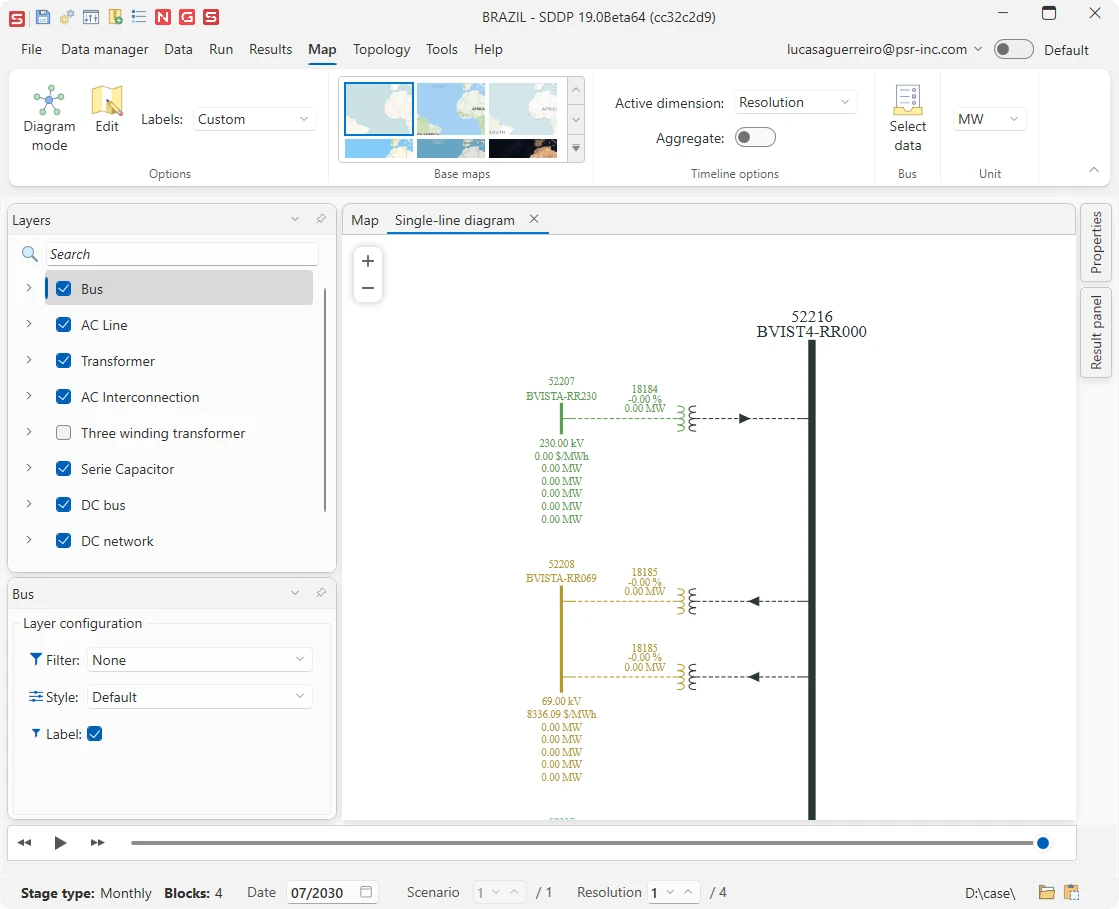The image size is (1119, 909).
Task: Click the zip archive with plus icon
Action: (x=115, y=17)
